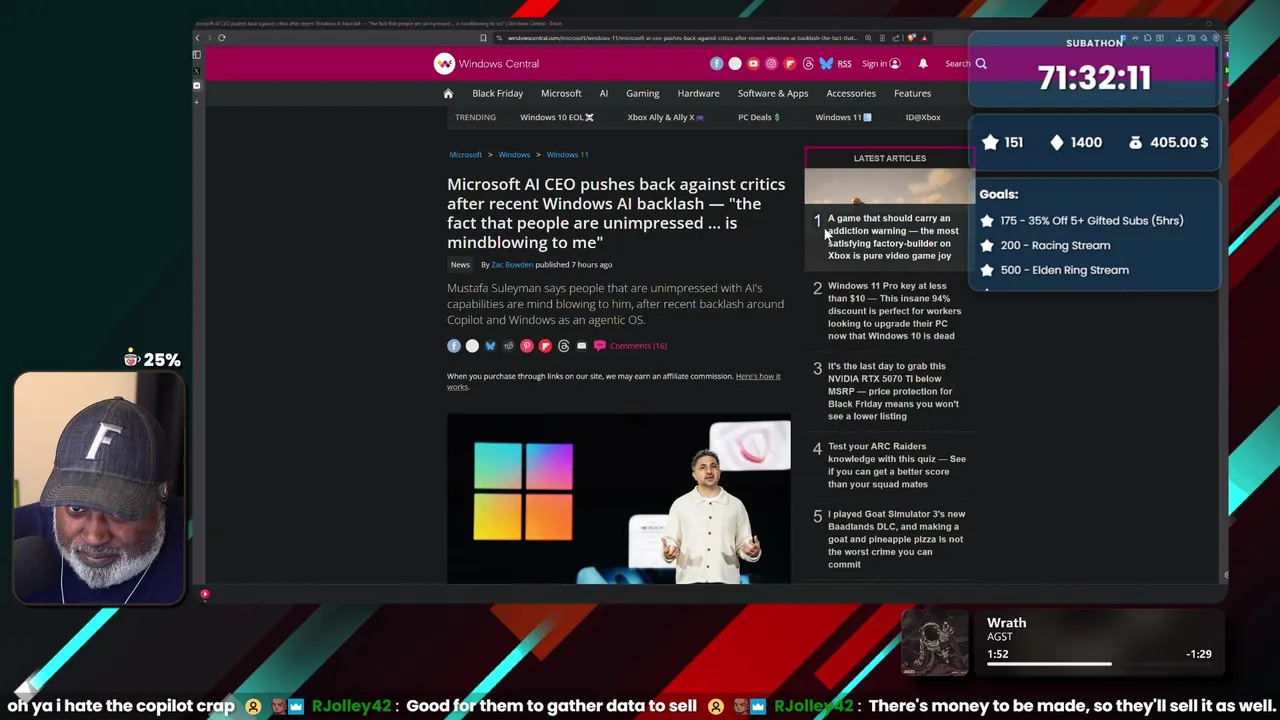Viewport: 1280px width, 720px height.
Task: Click Sign in with profile icon
Action: pos(881,64)
